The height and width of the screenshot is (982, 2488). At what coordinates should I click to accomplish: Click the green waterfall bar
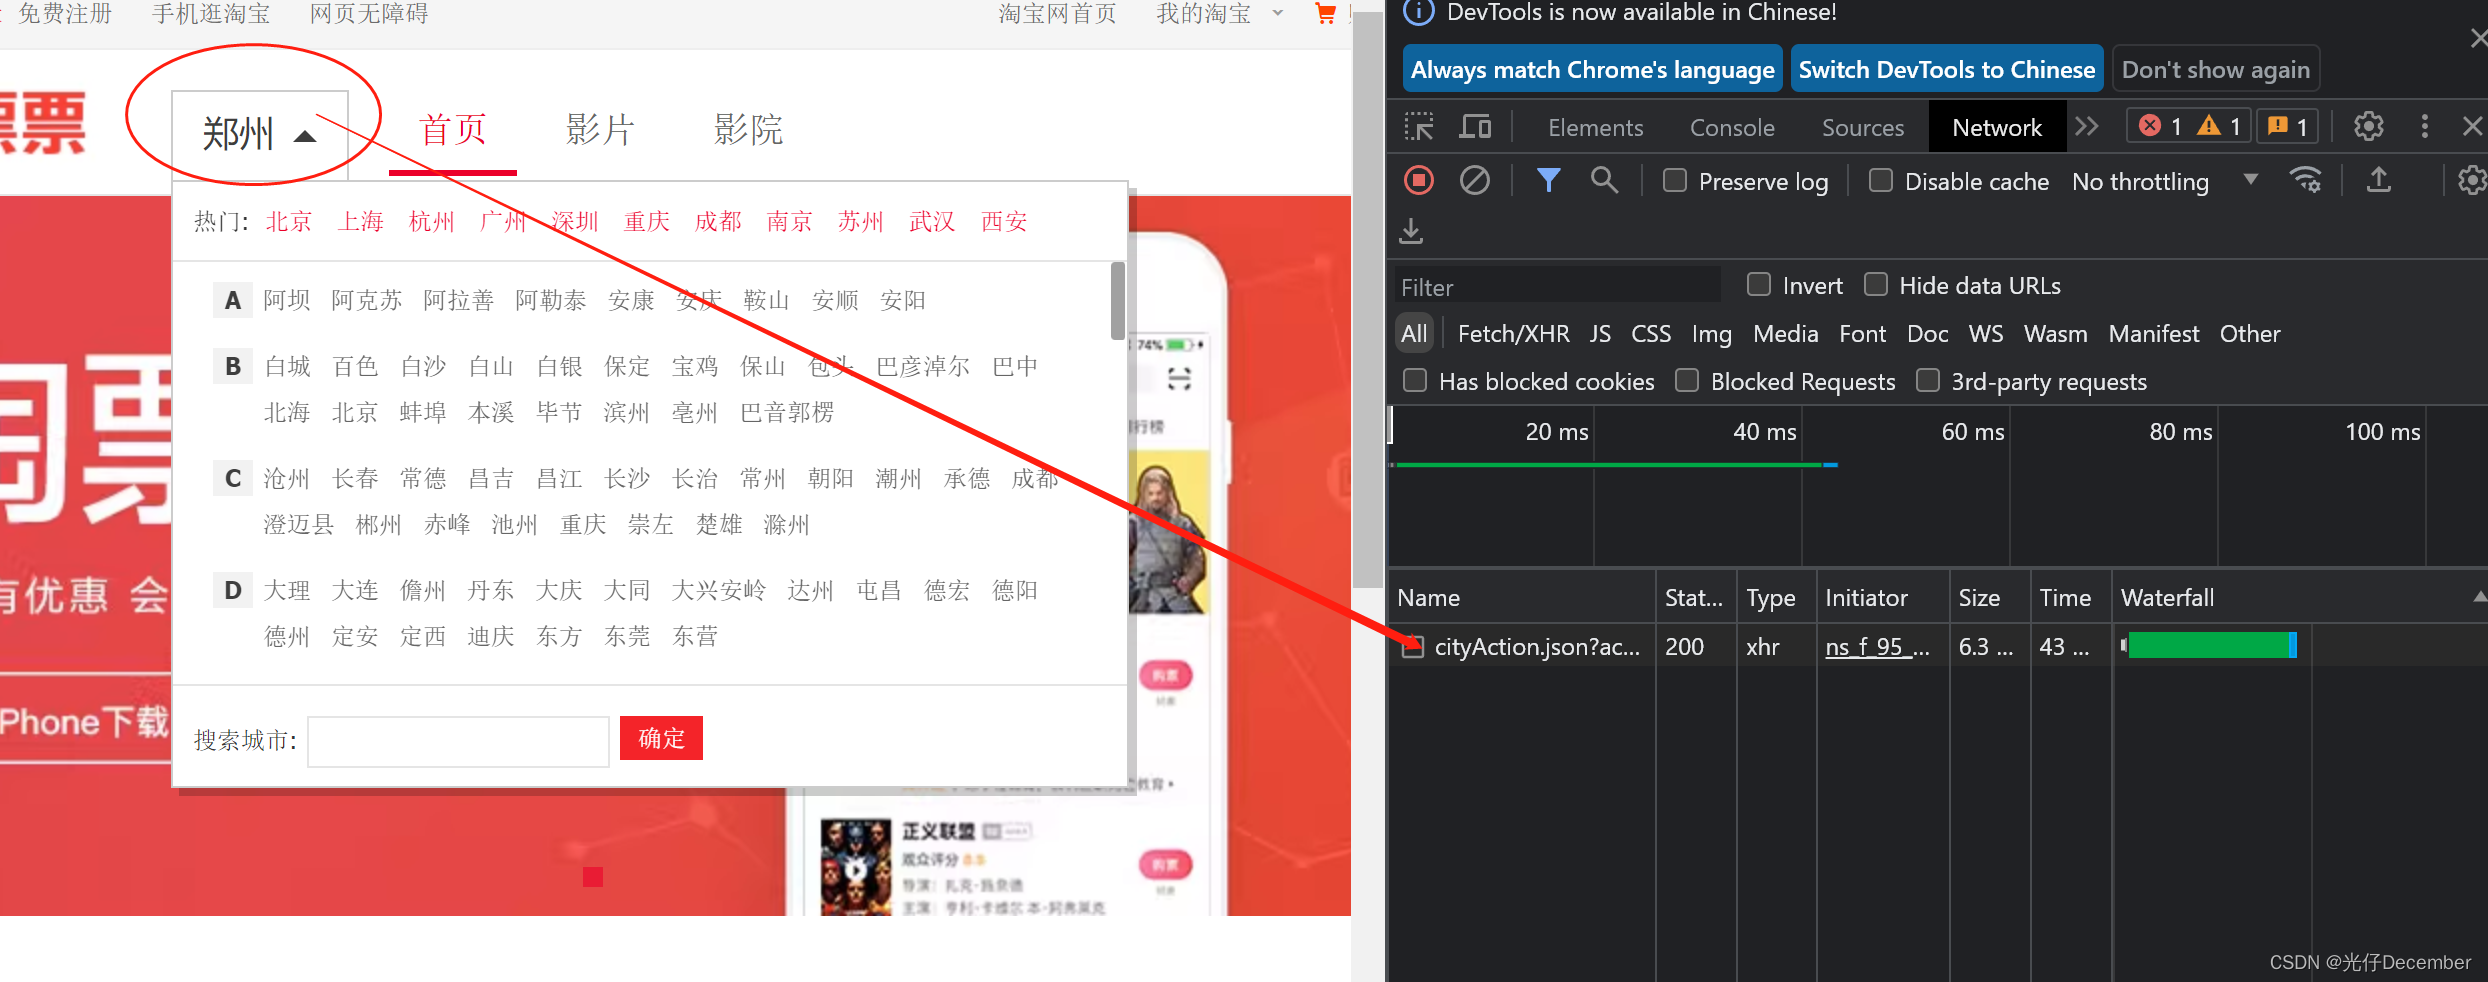tap(2209, 645)
